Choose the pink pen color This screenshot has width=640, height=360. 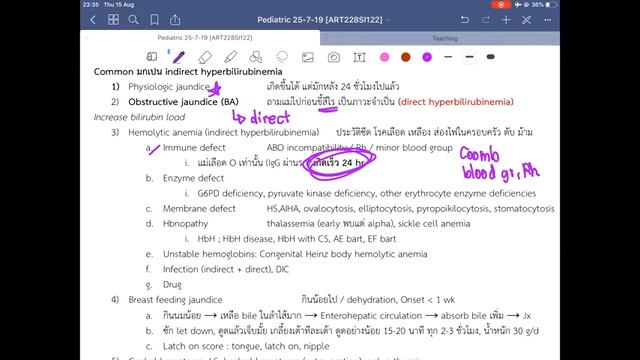(x=384, y=57)
